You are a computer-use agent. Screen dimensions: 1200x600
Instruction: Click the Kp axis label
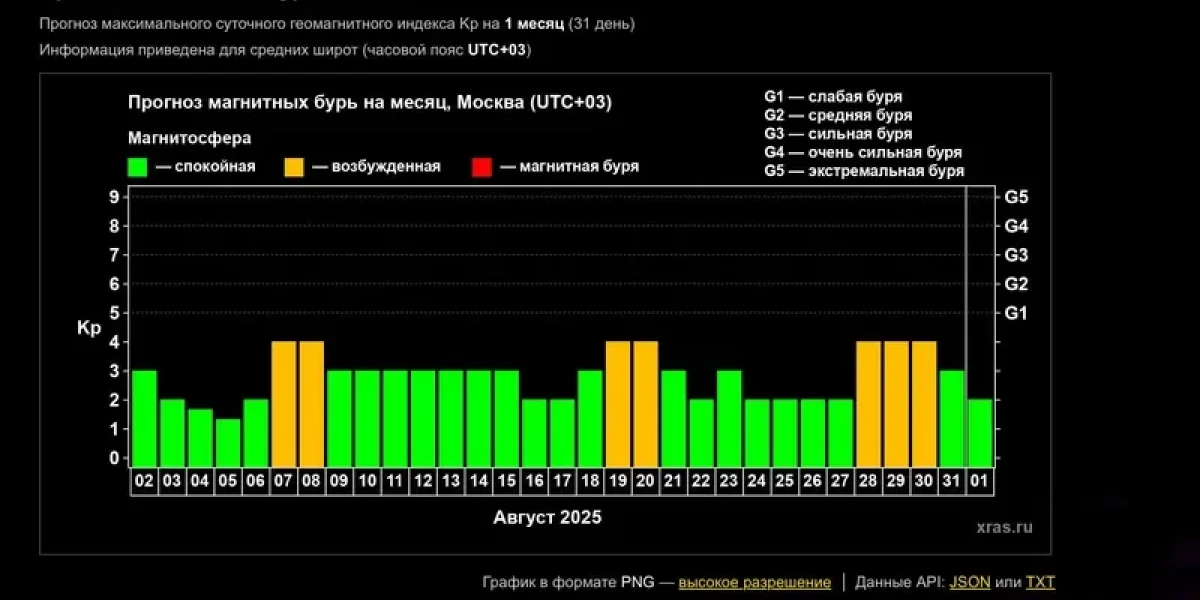click(88, 328)
